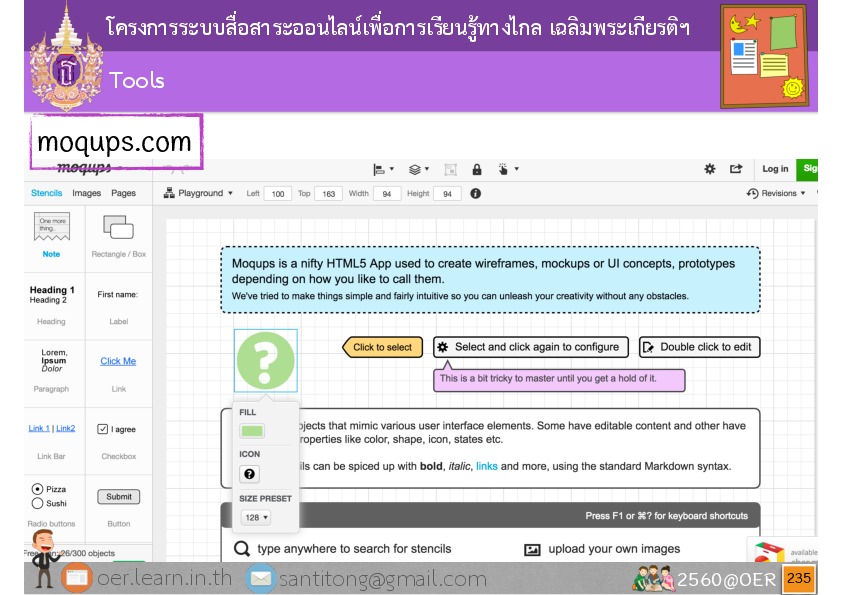Click the moqups.com title text
This screenshot has height=595, width=842.
click(114, 142)
